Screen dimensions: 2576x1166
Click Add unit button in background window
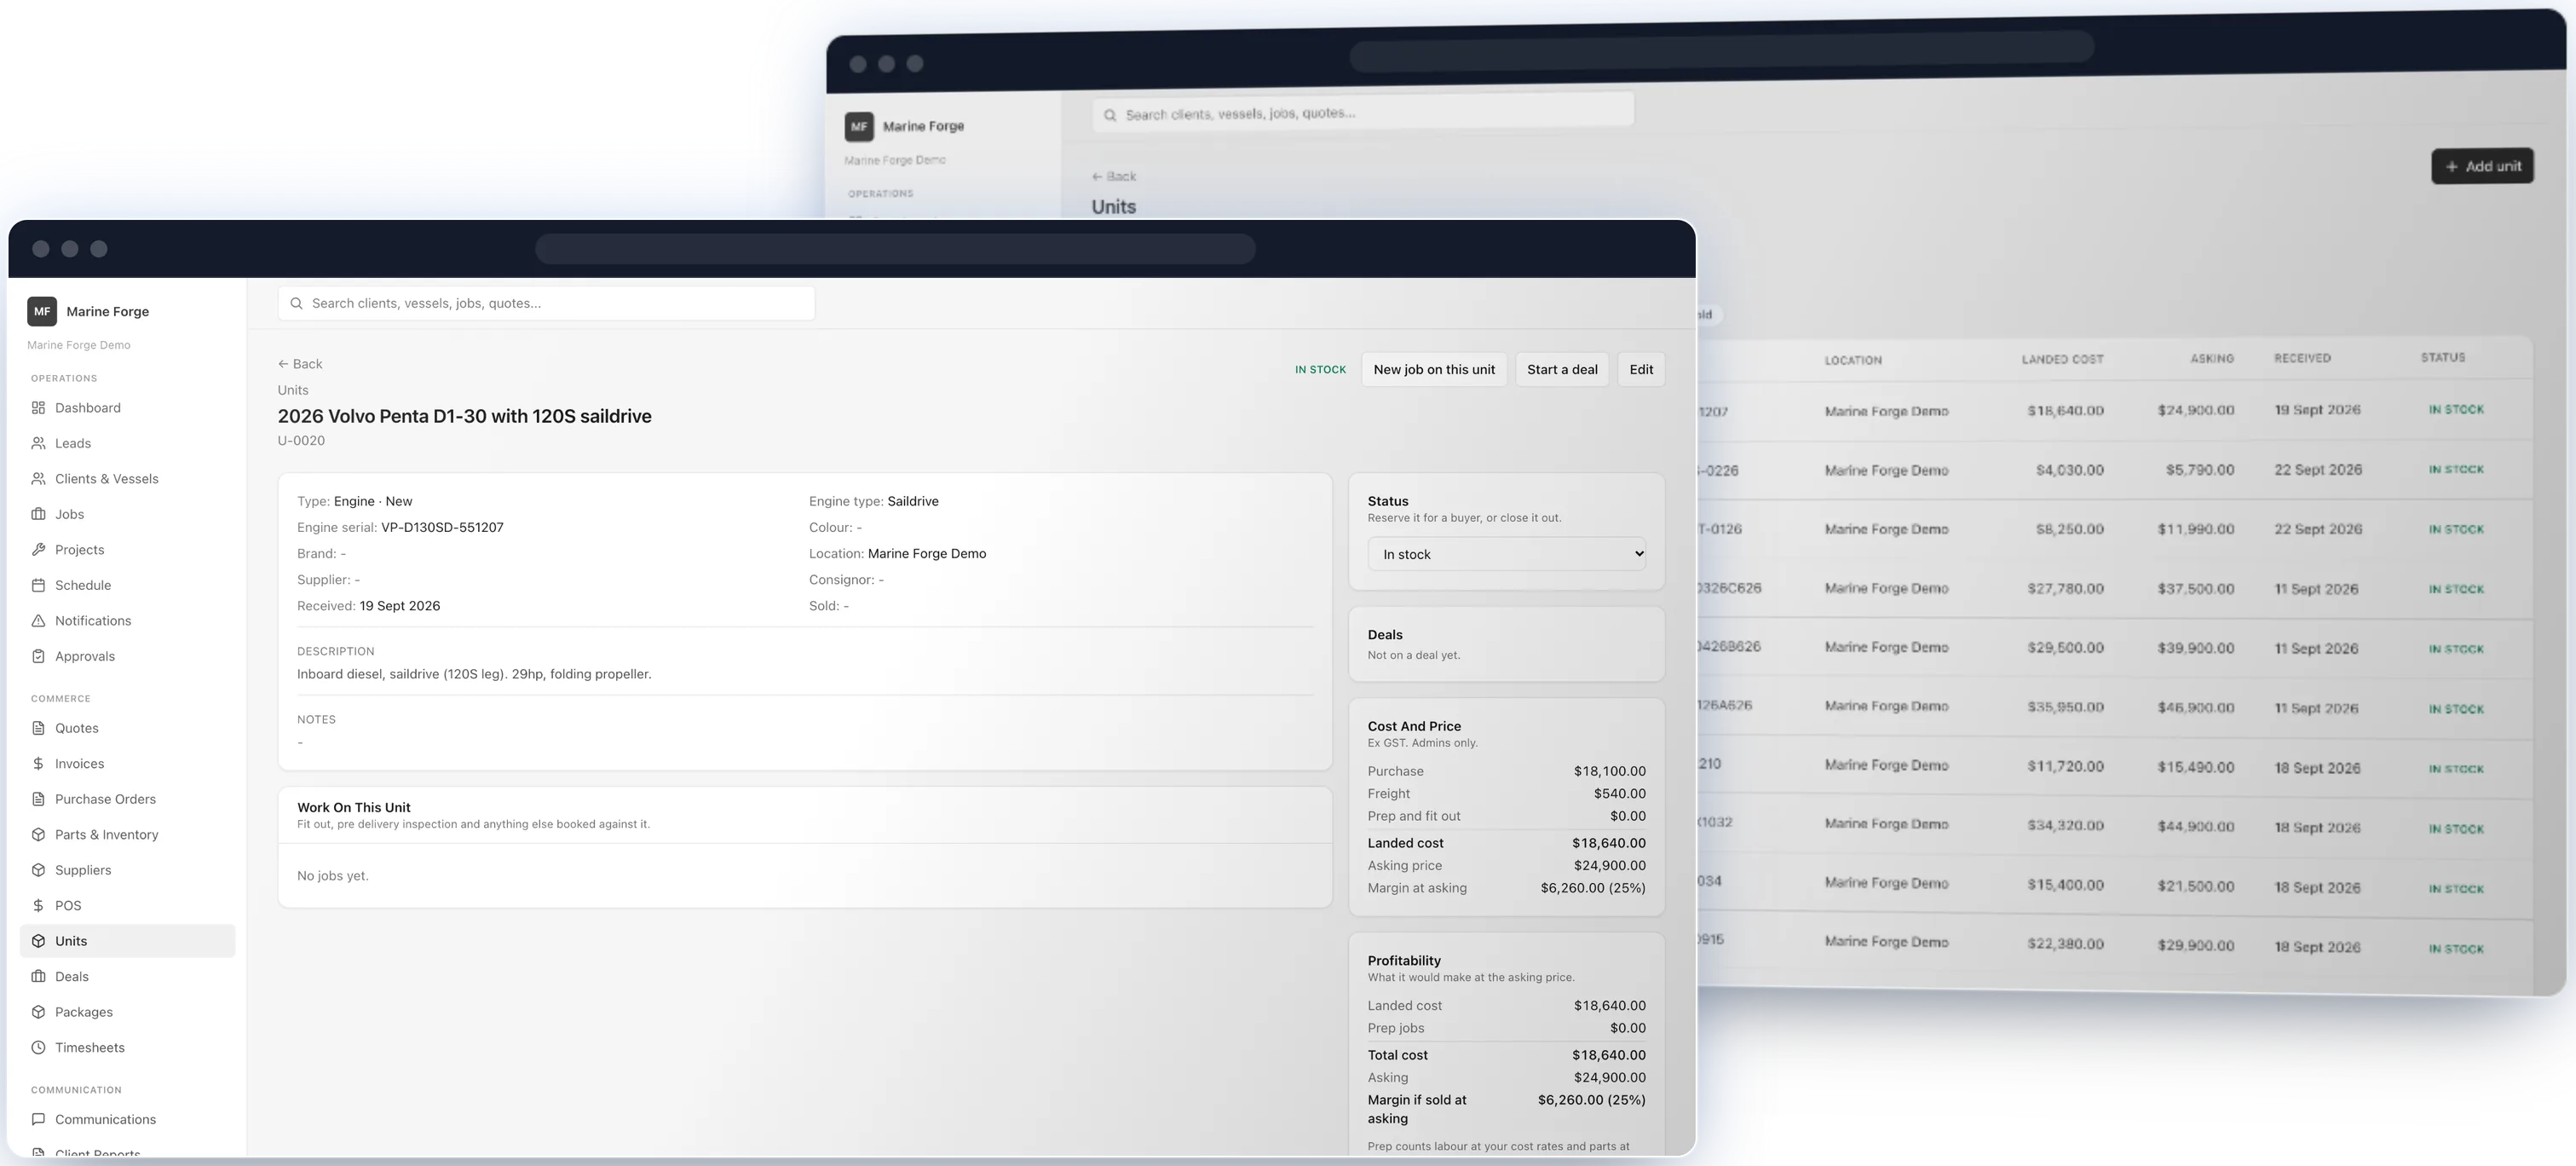pos(2482,166)
